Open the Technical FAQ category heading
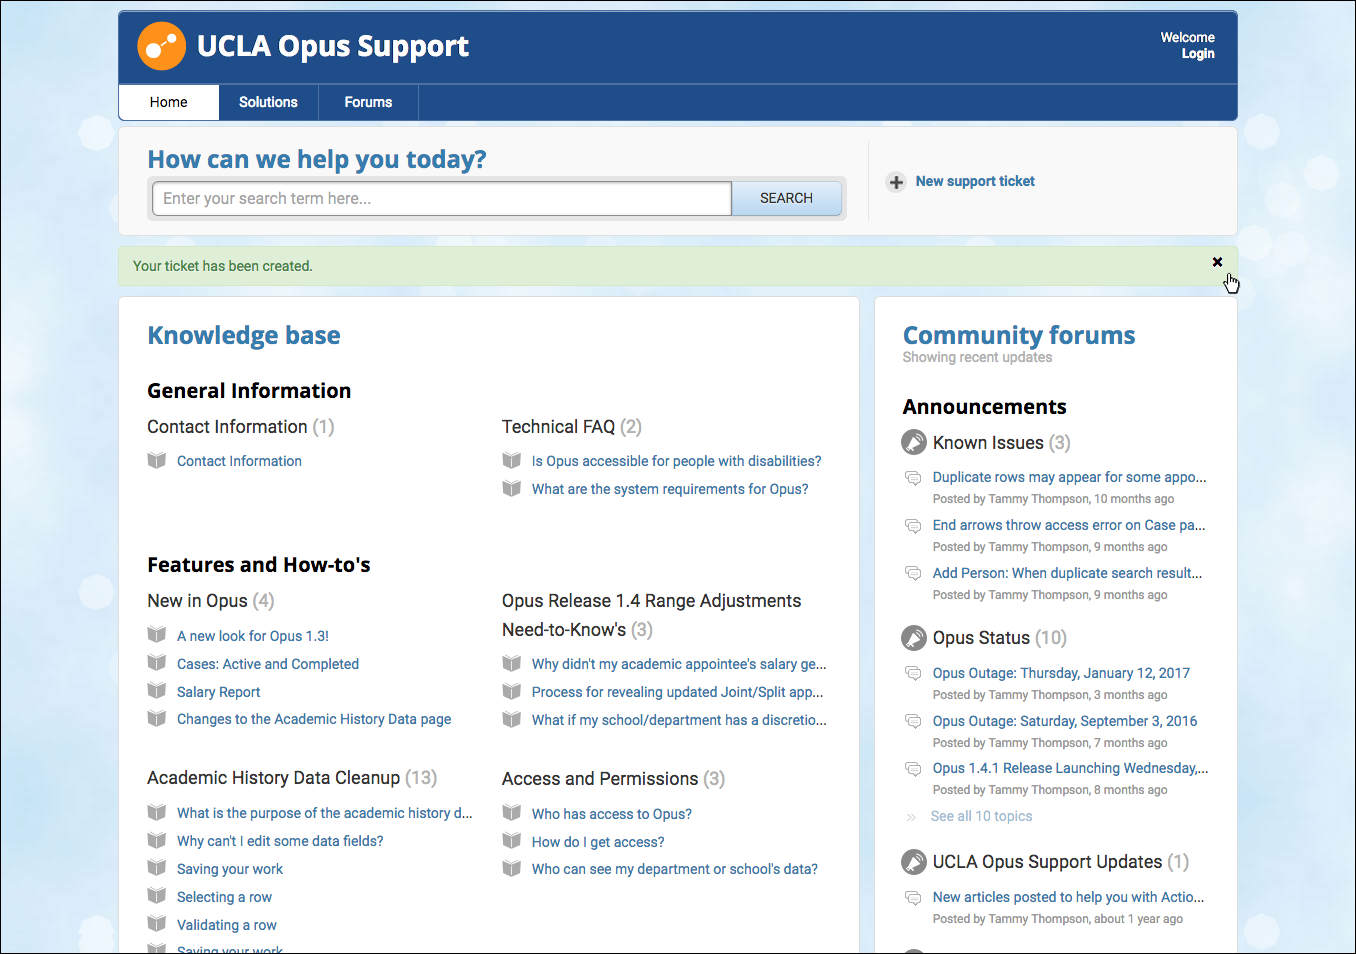The height and width of the screenshot is (954, 1356). tap(558, 427)
